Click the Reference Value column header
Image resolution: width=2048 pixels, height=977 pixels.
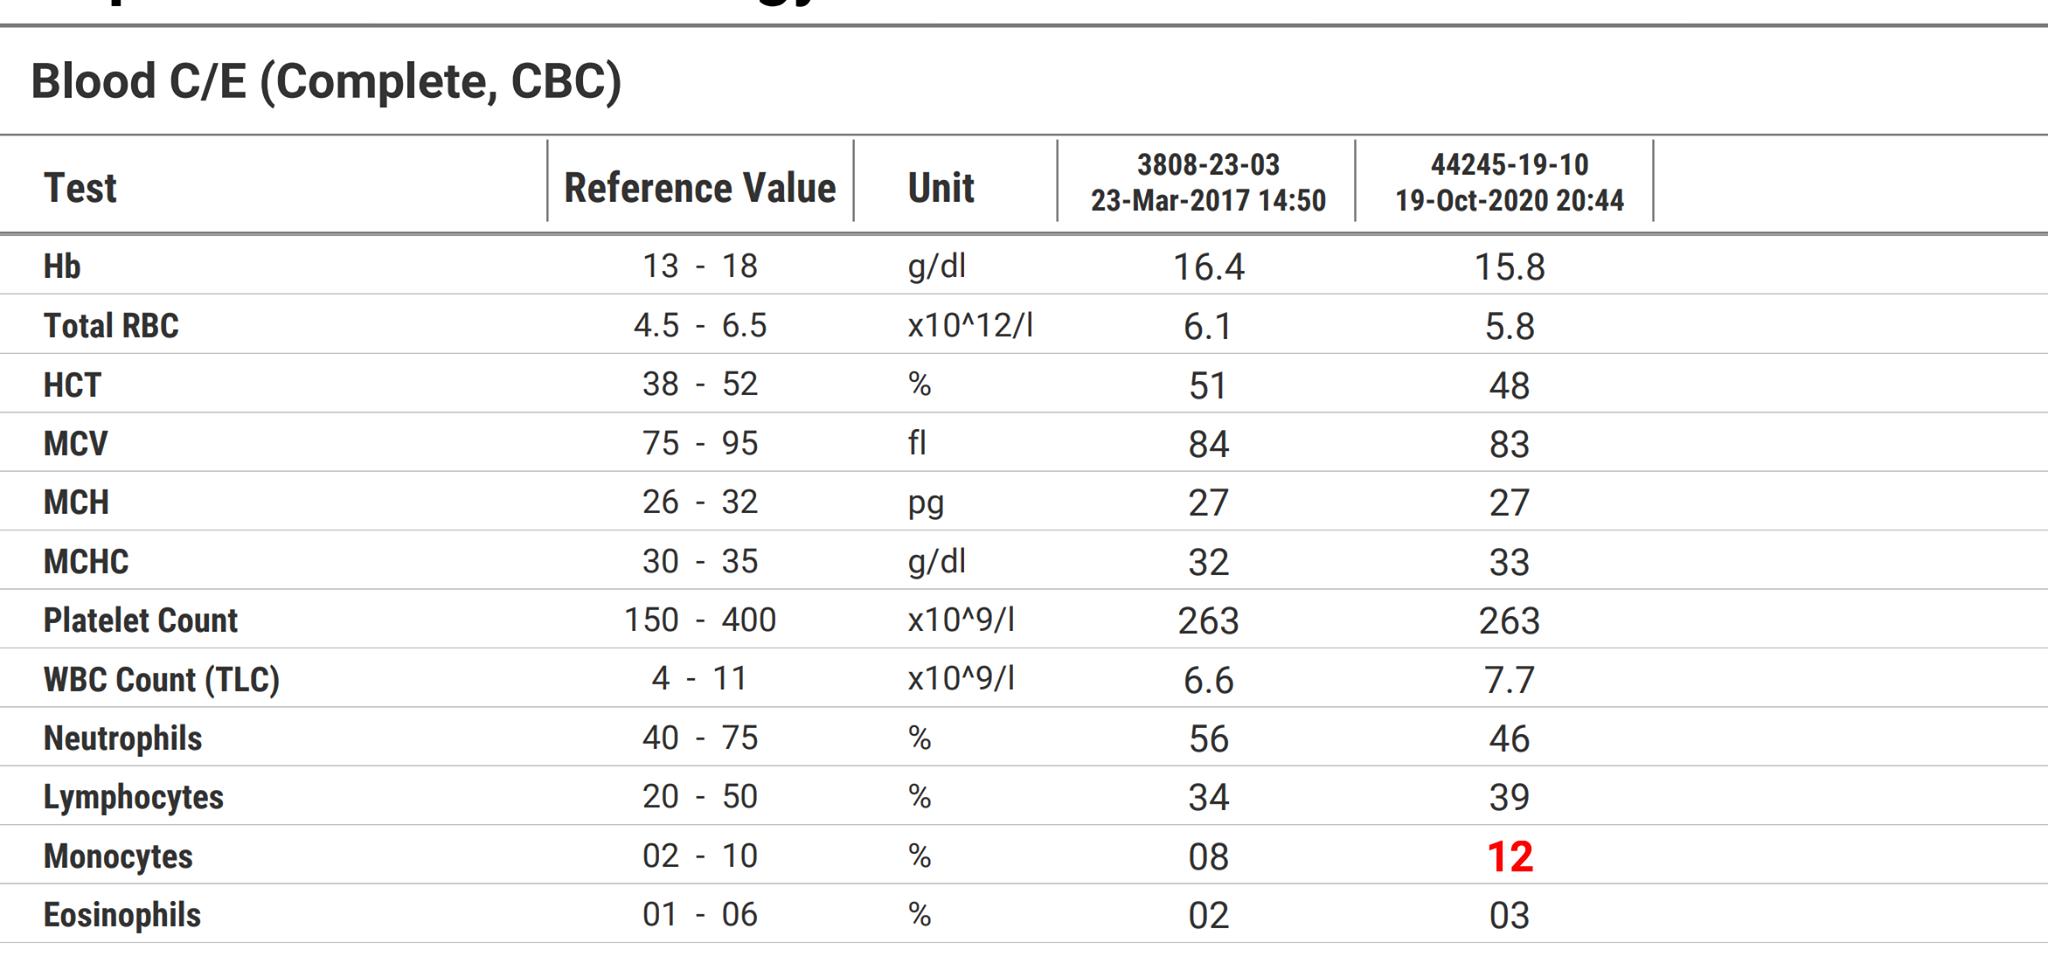pos(700,188)
